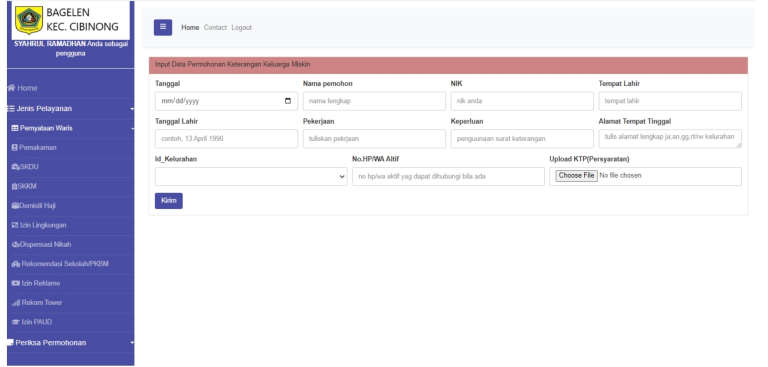The image size is (768, 367).
Task: Click the Jenis Pelayanan list icon
Action: click(11, 109)
